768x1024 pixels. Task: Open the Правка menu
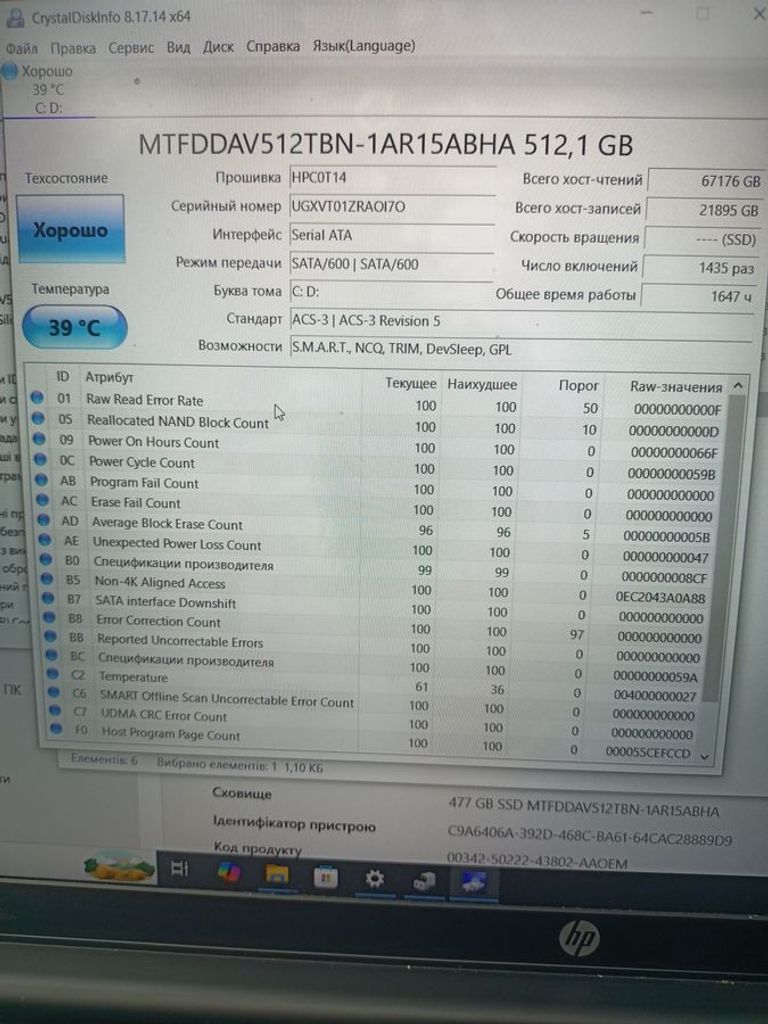(73, 48)
